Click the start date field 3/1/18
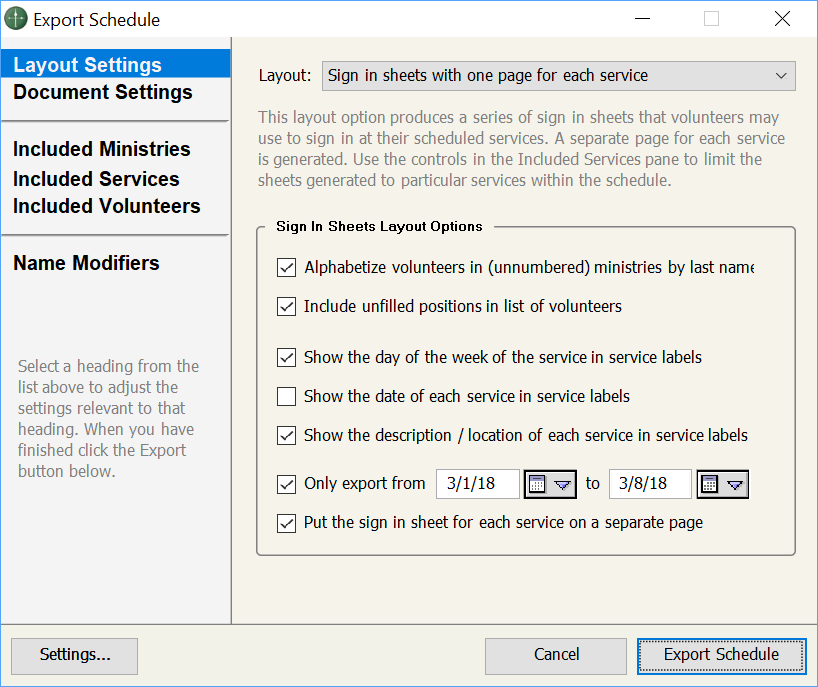Viewport: 818px width, 687px height. click(477, 484)
